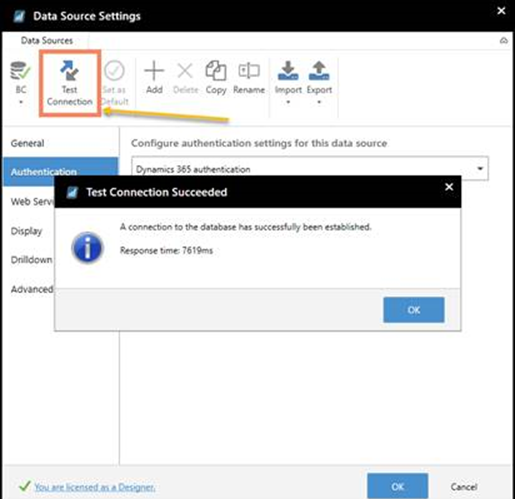Click the information icon in dialog
515x499 pixels.
pos(87,248)
